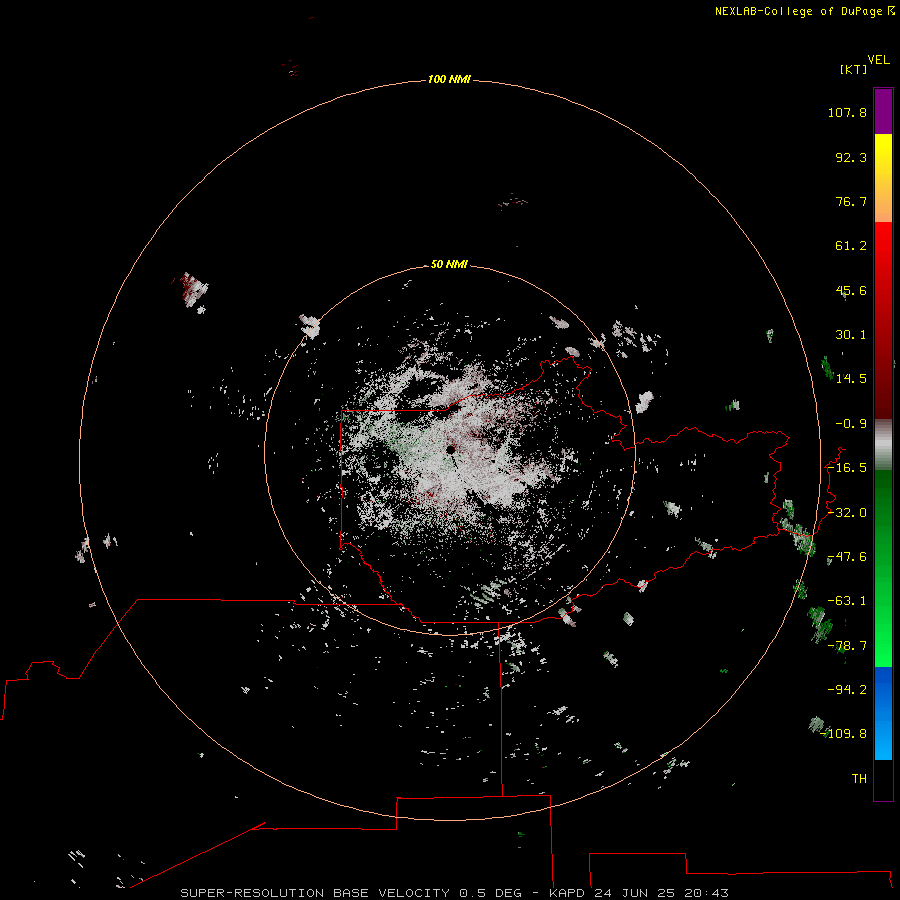This screenshot has width=900, height=900.
Task: Click the -0.9 velocity legend value
Action: (851, 424)
